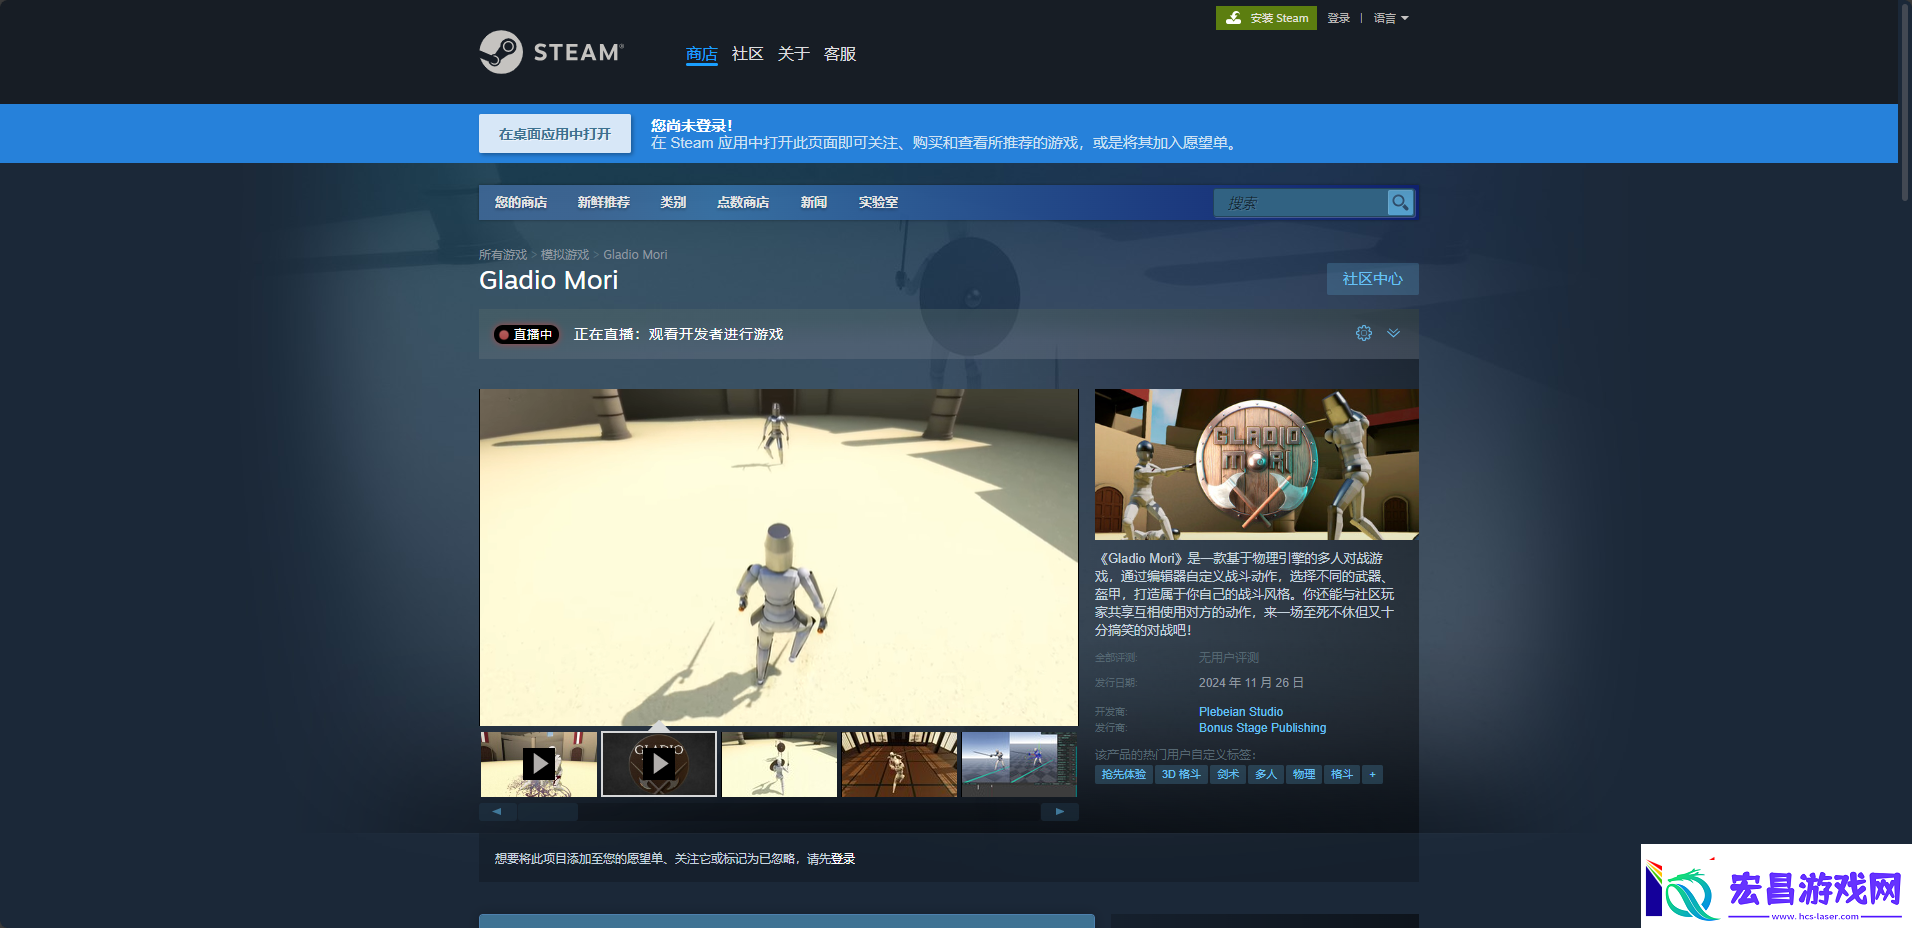Click thumbnail strip slider handle
The width and height of the screenshot is (1912, 928).
coord(547,812)
